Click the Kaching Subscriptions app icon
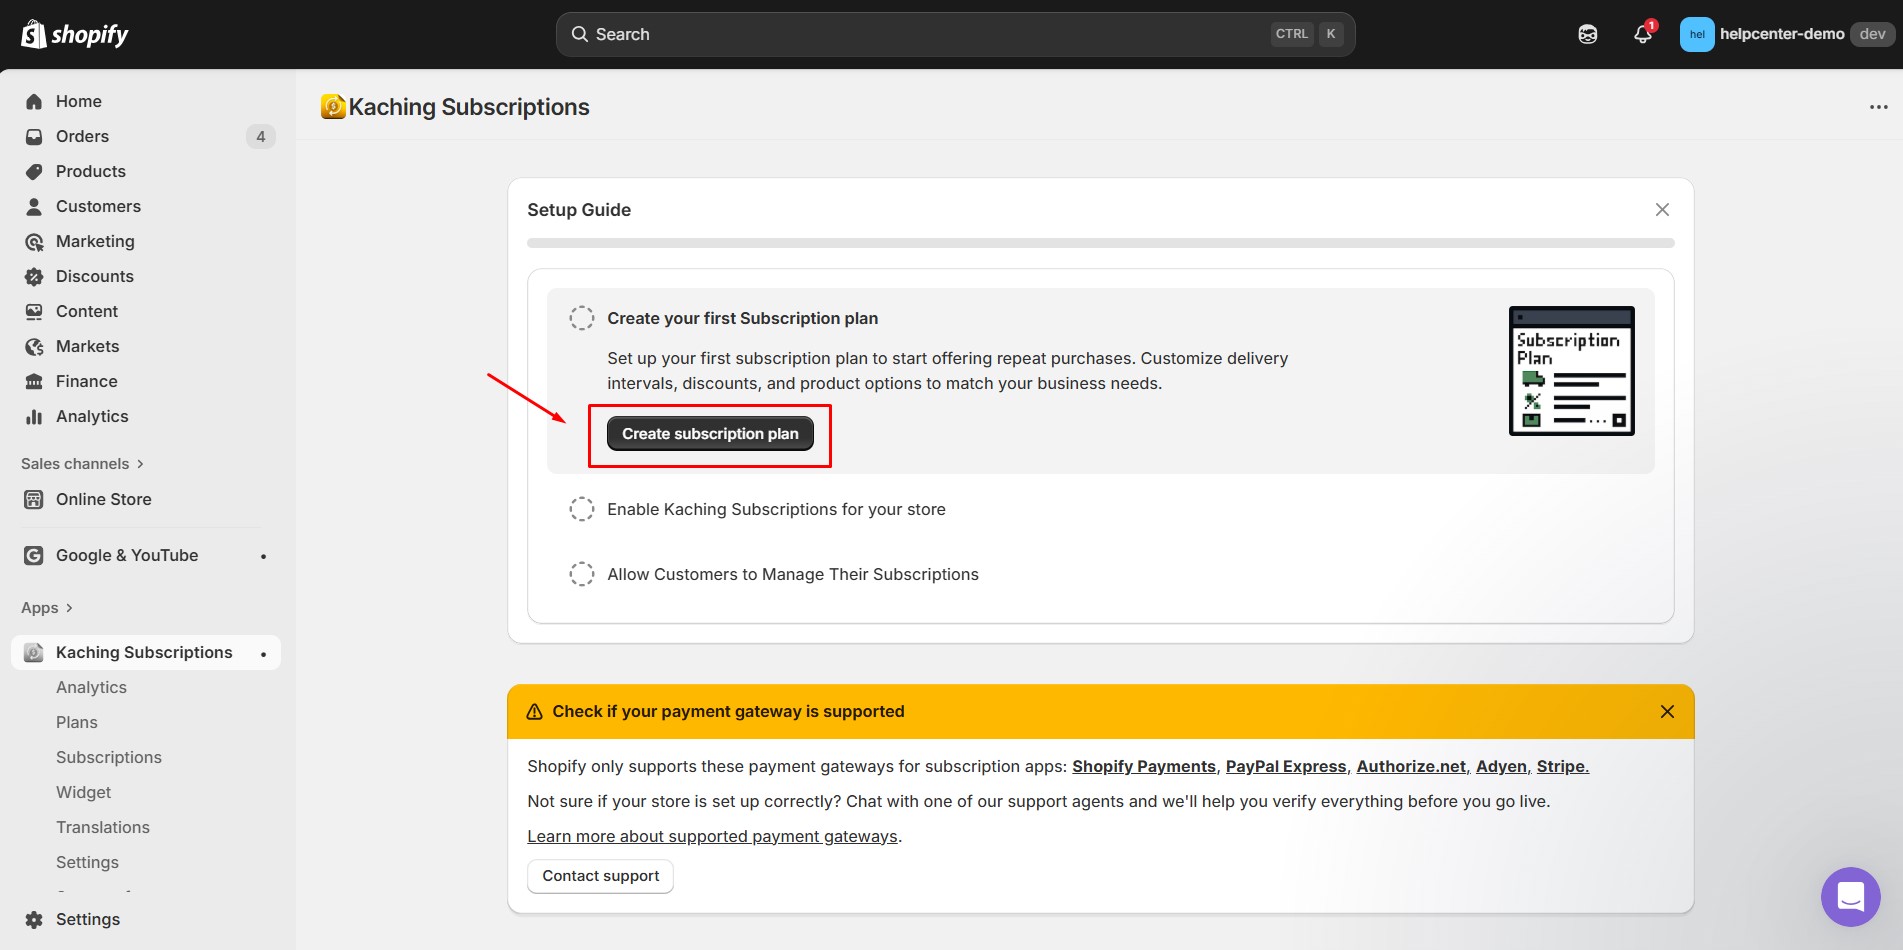 click(x=33, y=652)
